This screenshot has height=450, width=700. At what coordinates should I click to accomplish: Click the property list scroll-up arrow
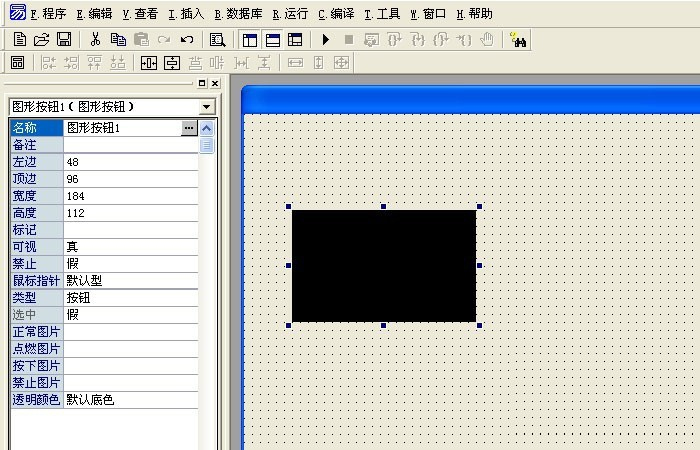pos(206,129)
